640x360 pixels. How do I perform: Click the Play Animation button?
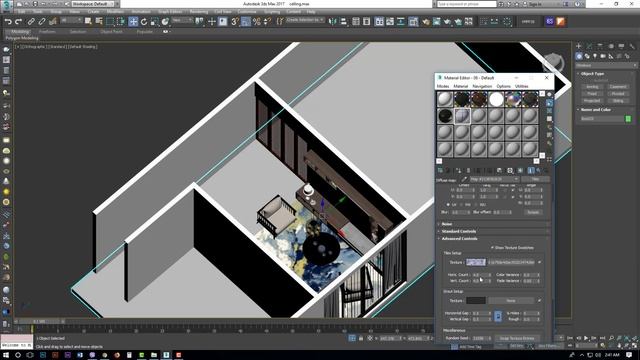pyautogui.click(x=586, y=338)
